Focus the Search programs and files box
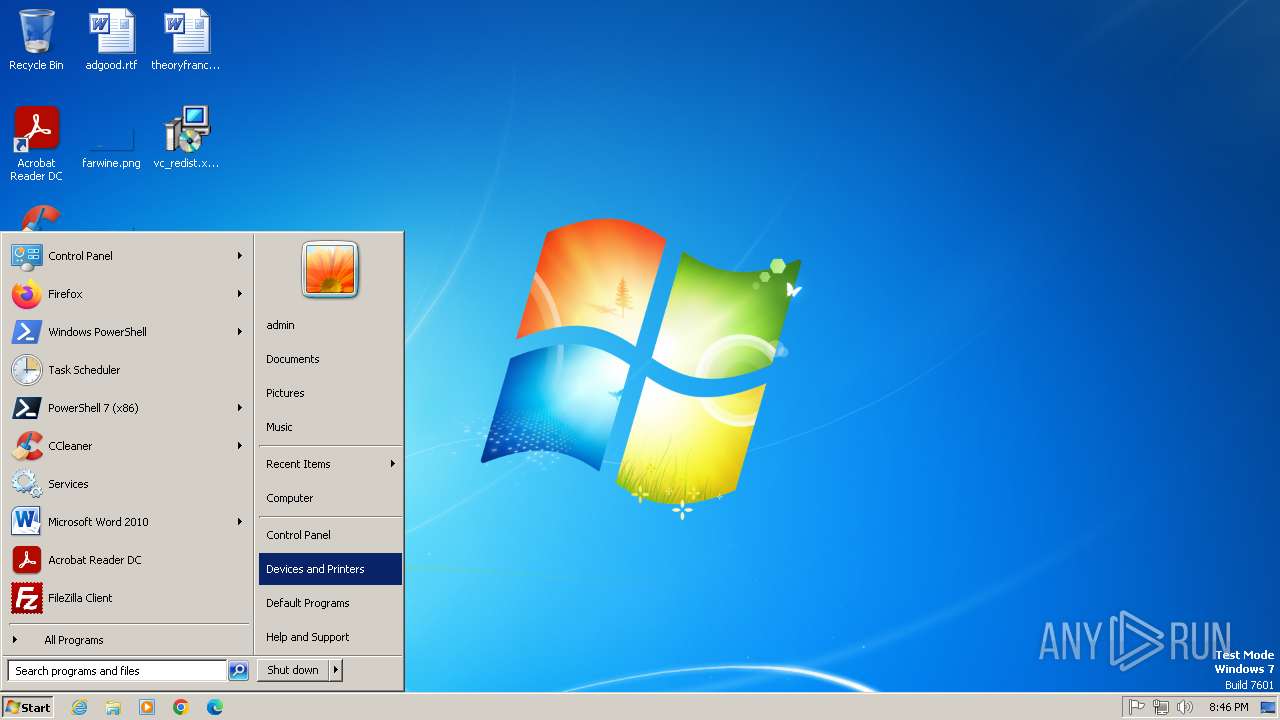The width and height of the screenshot is (1280, 720). (117, 671)
